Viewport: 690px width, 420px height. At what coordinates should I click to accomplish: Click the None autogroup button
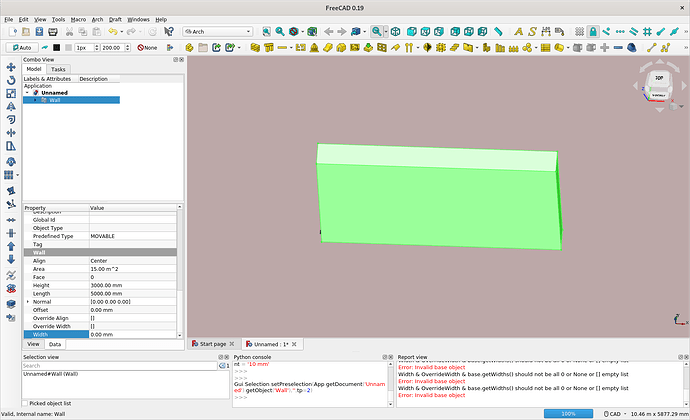click(147, 48)
